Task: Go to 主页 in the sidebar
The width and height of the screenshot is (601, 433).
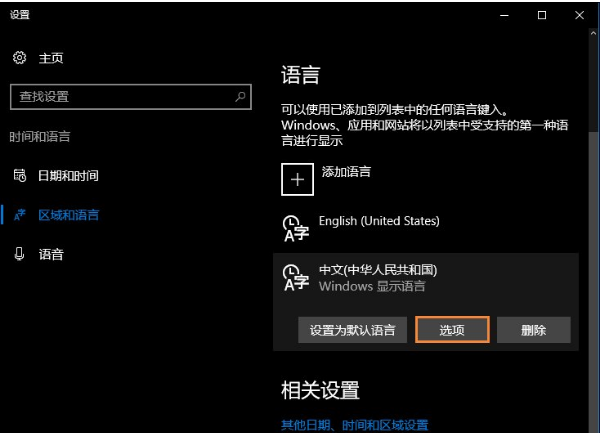Action: (51, 58)
